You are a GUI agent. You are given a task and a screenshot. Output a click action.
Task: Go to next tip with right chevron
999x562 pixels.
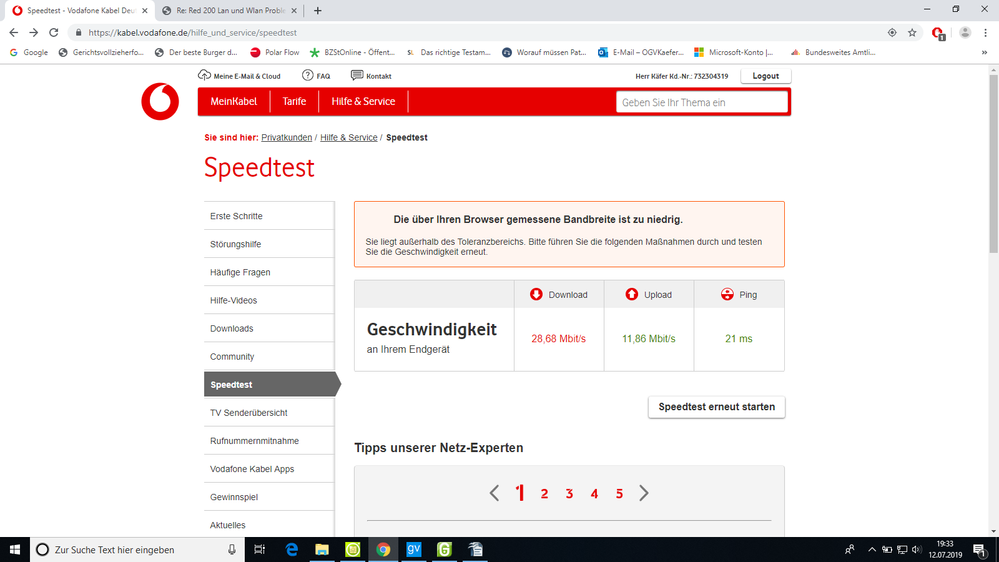644,493
